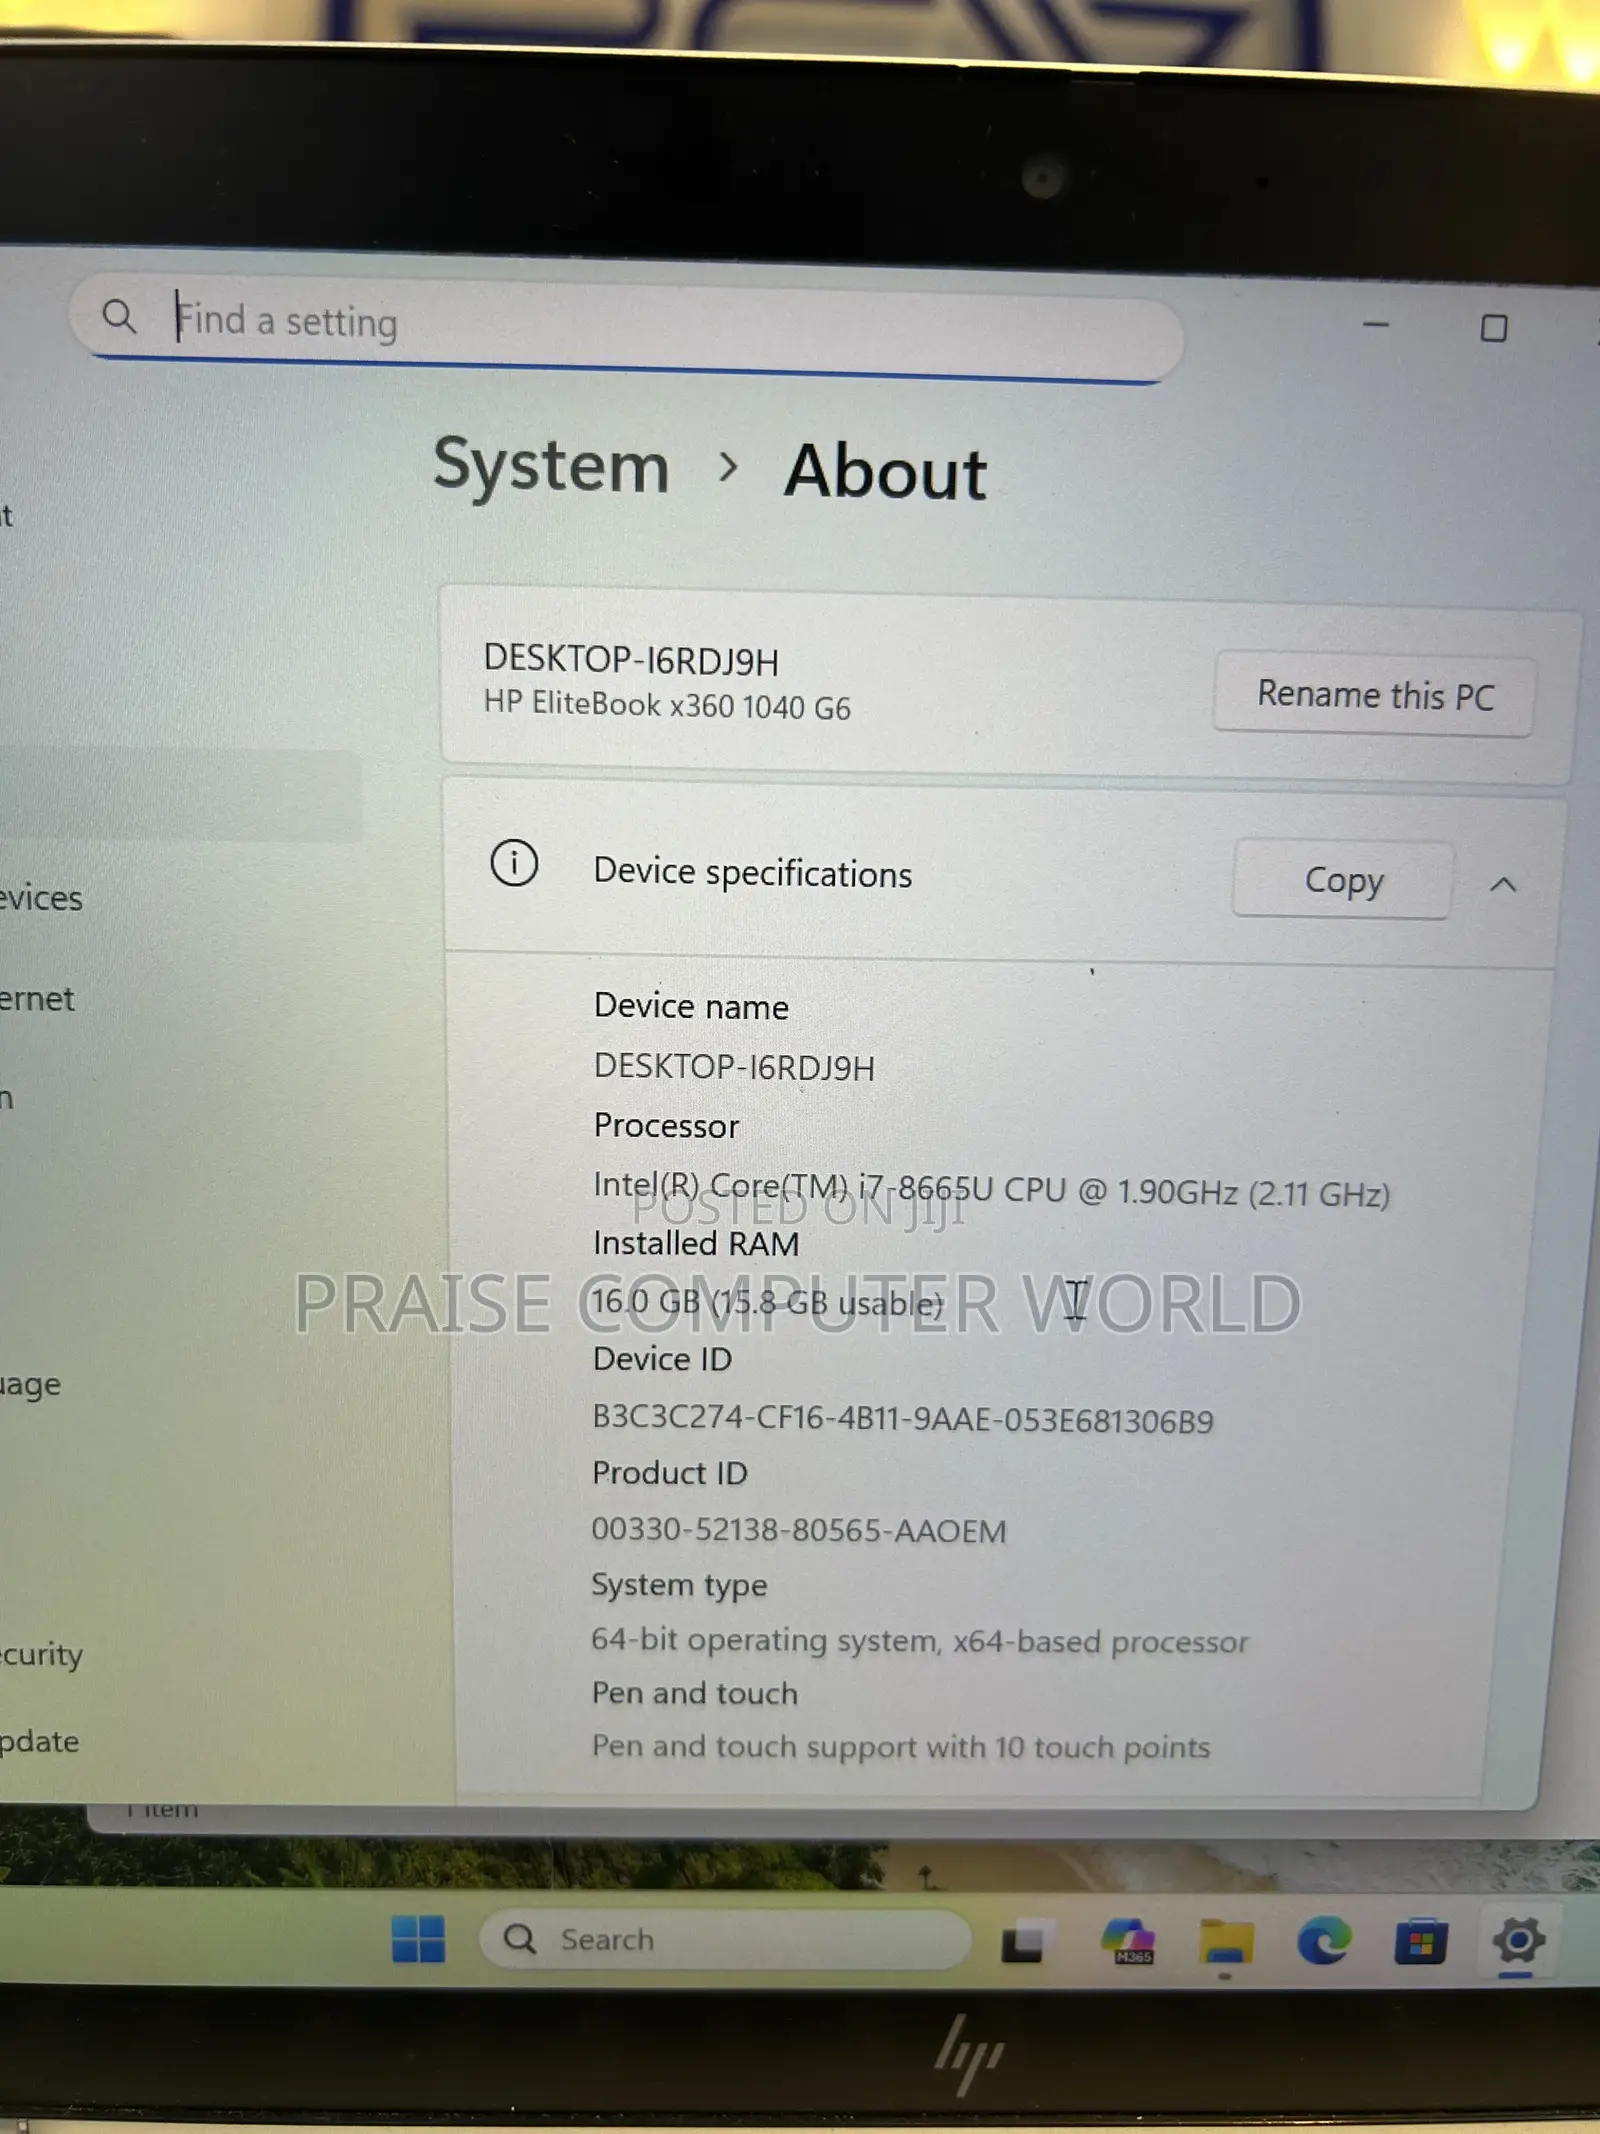Click the System type label
Viewport: 1600px width, 2134px height.
679,1585
